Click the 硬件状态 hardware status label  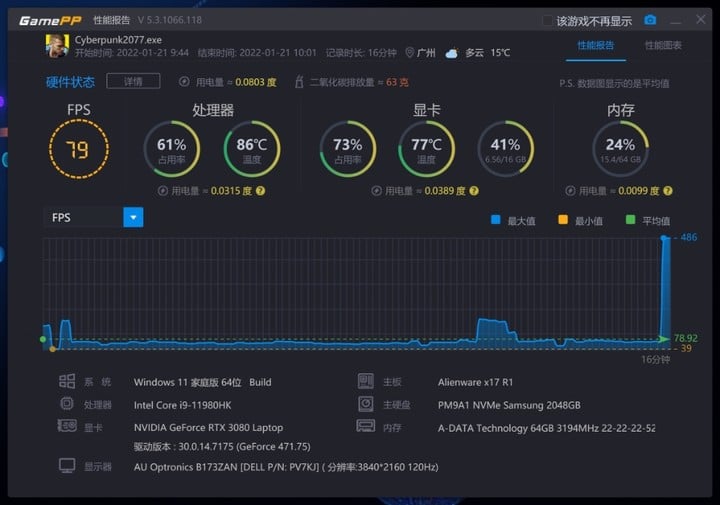pyautogui.click(x=70, y=82)
